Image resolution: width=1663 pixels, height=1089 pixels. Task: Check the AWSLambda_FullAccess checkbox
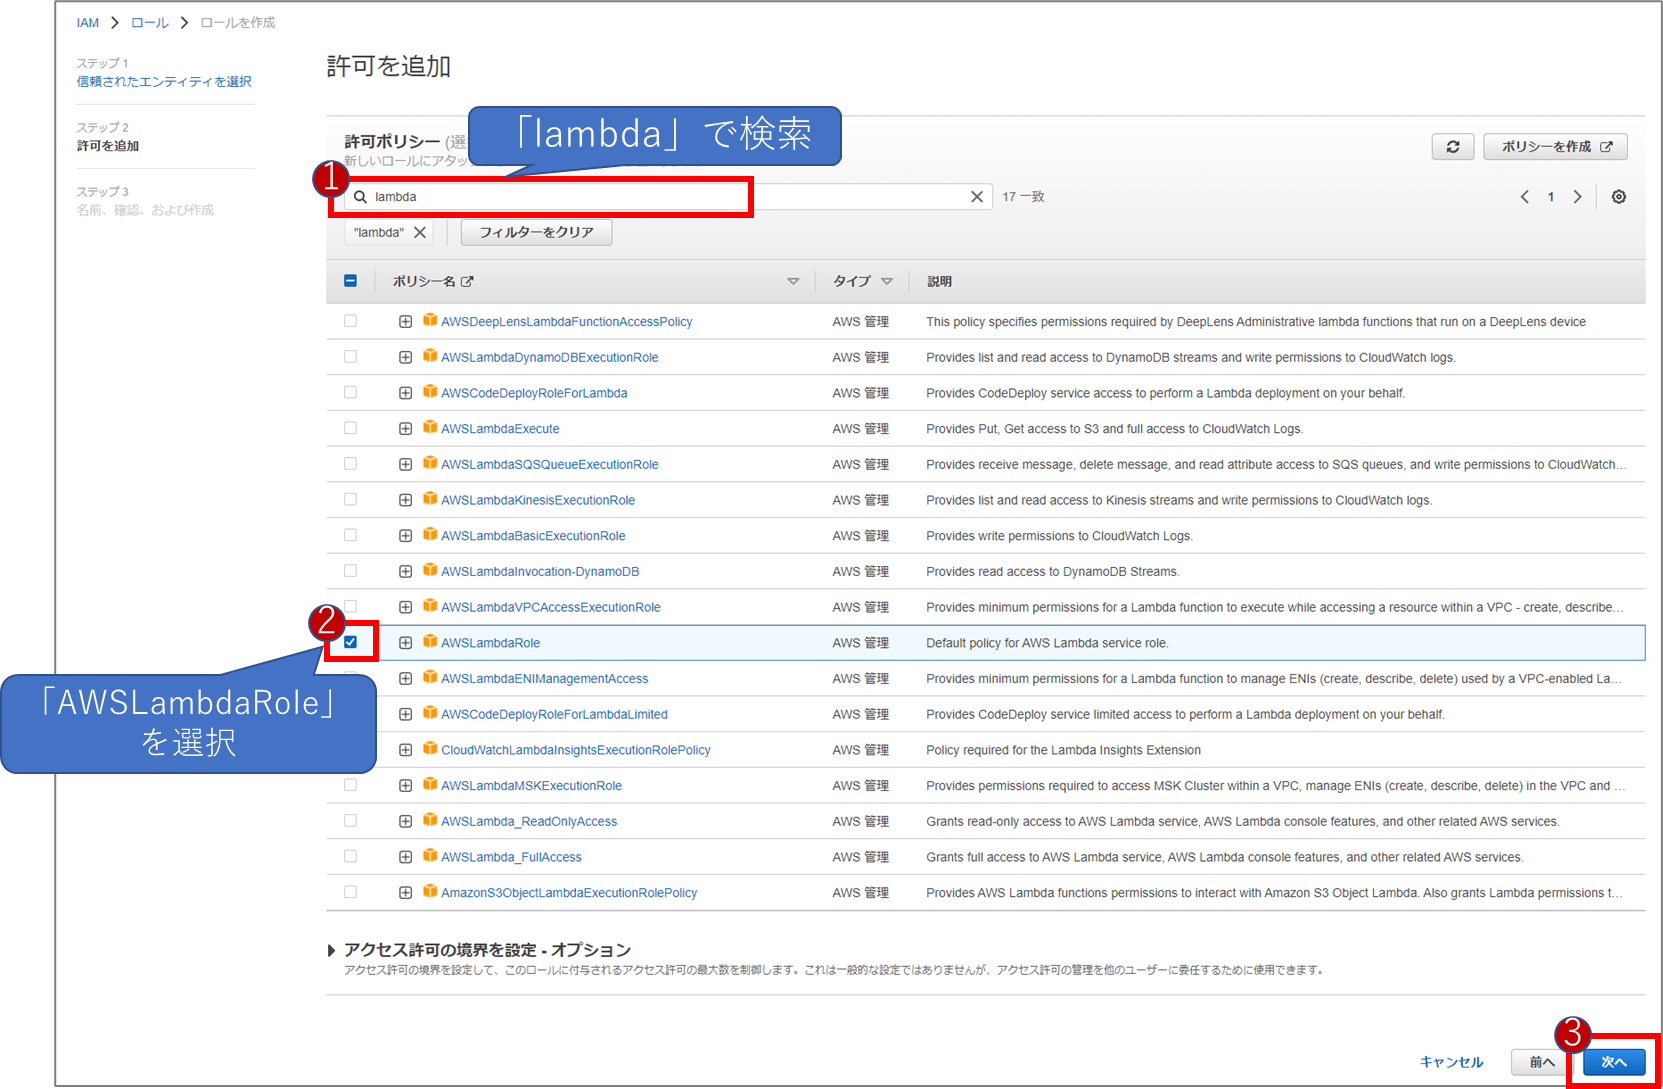[350, 856]
